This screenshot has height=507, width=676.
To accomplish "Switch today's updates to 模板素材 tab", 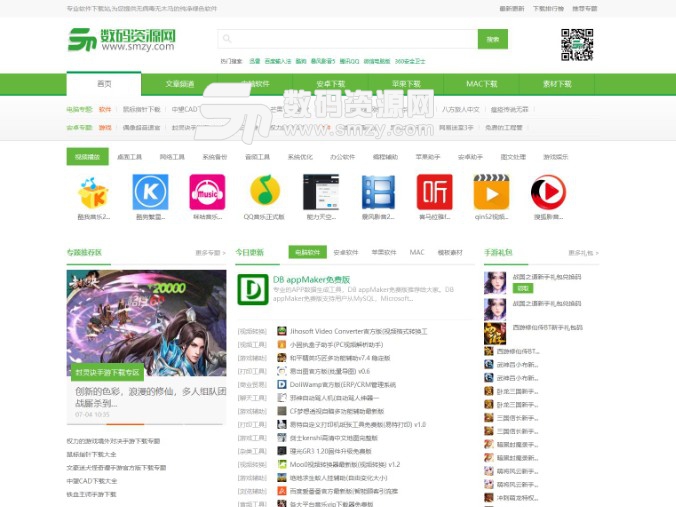I will click(x=450, y=252).
